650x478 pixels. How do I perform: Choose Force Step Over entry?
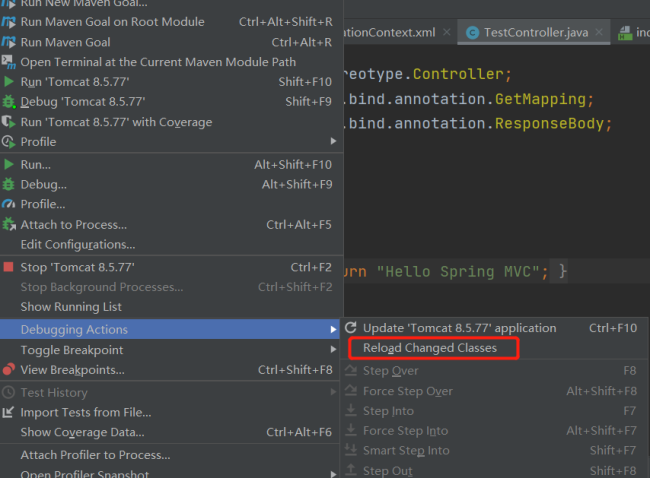(x=495, y=391)
